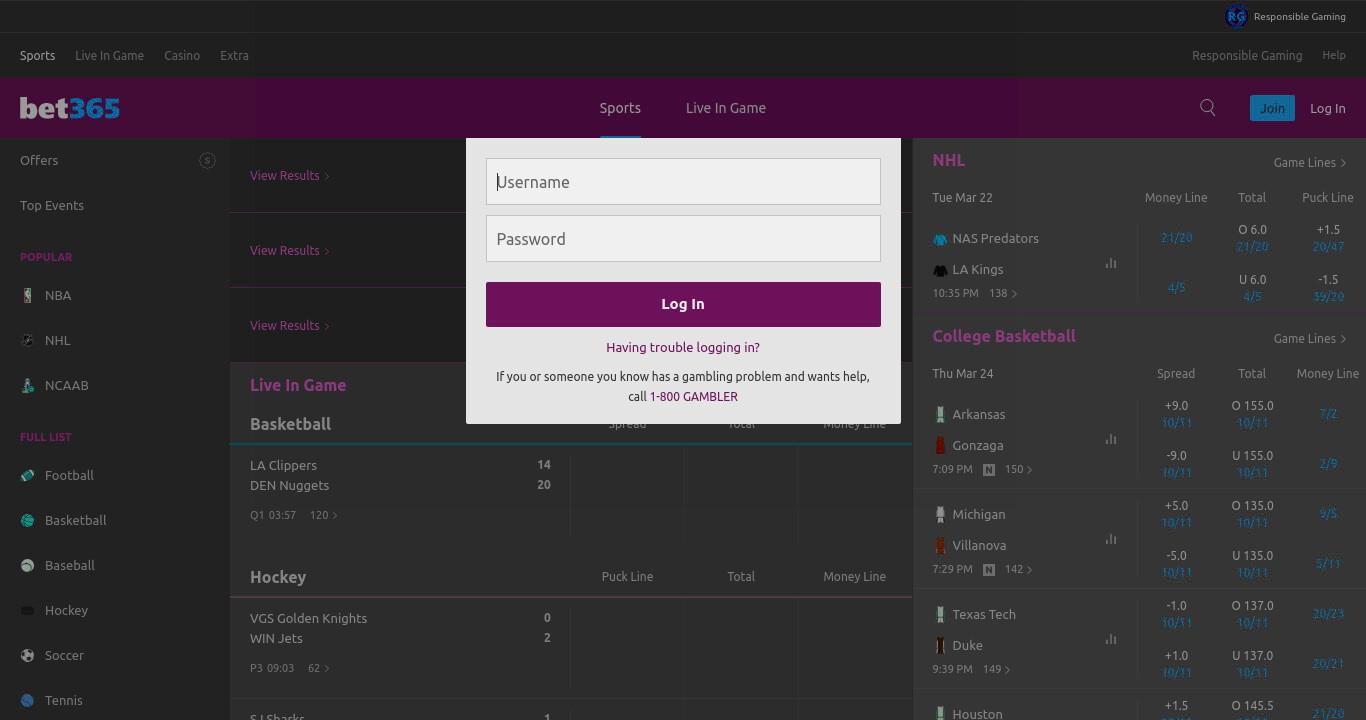
Task: Expand 149 markets for Texas Tech vs Duke
Action: (997, 669)
